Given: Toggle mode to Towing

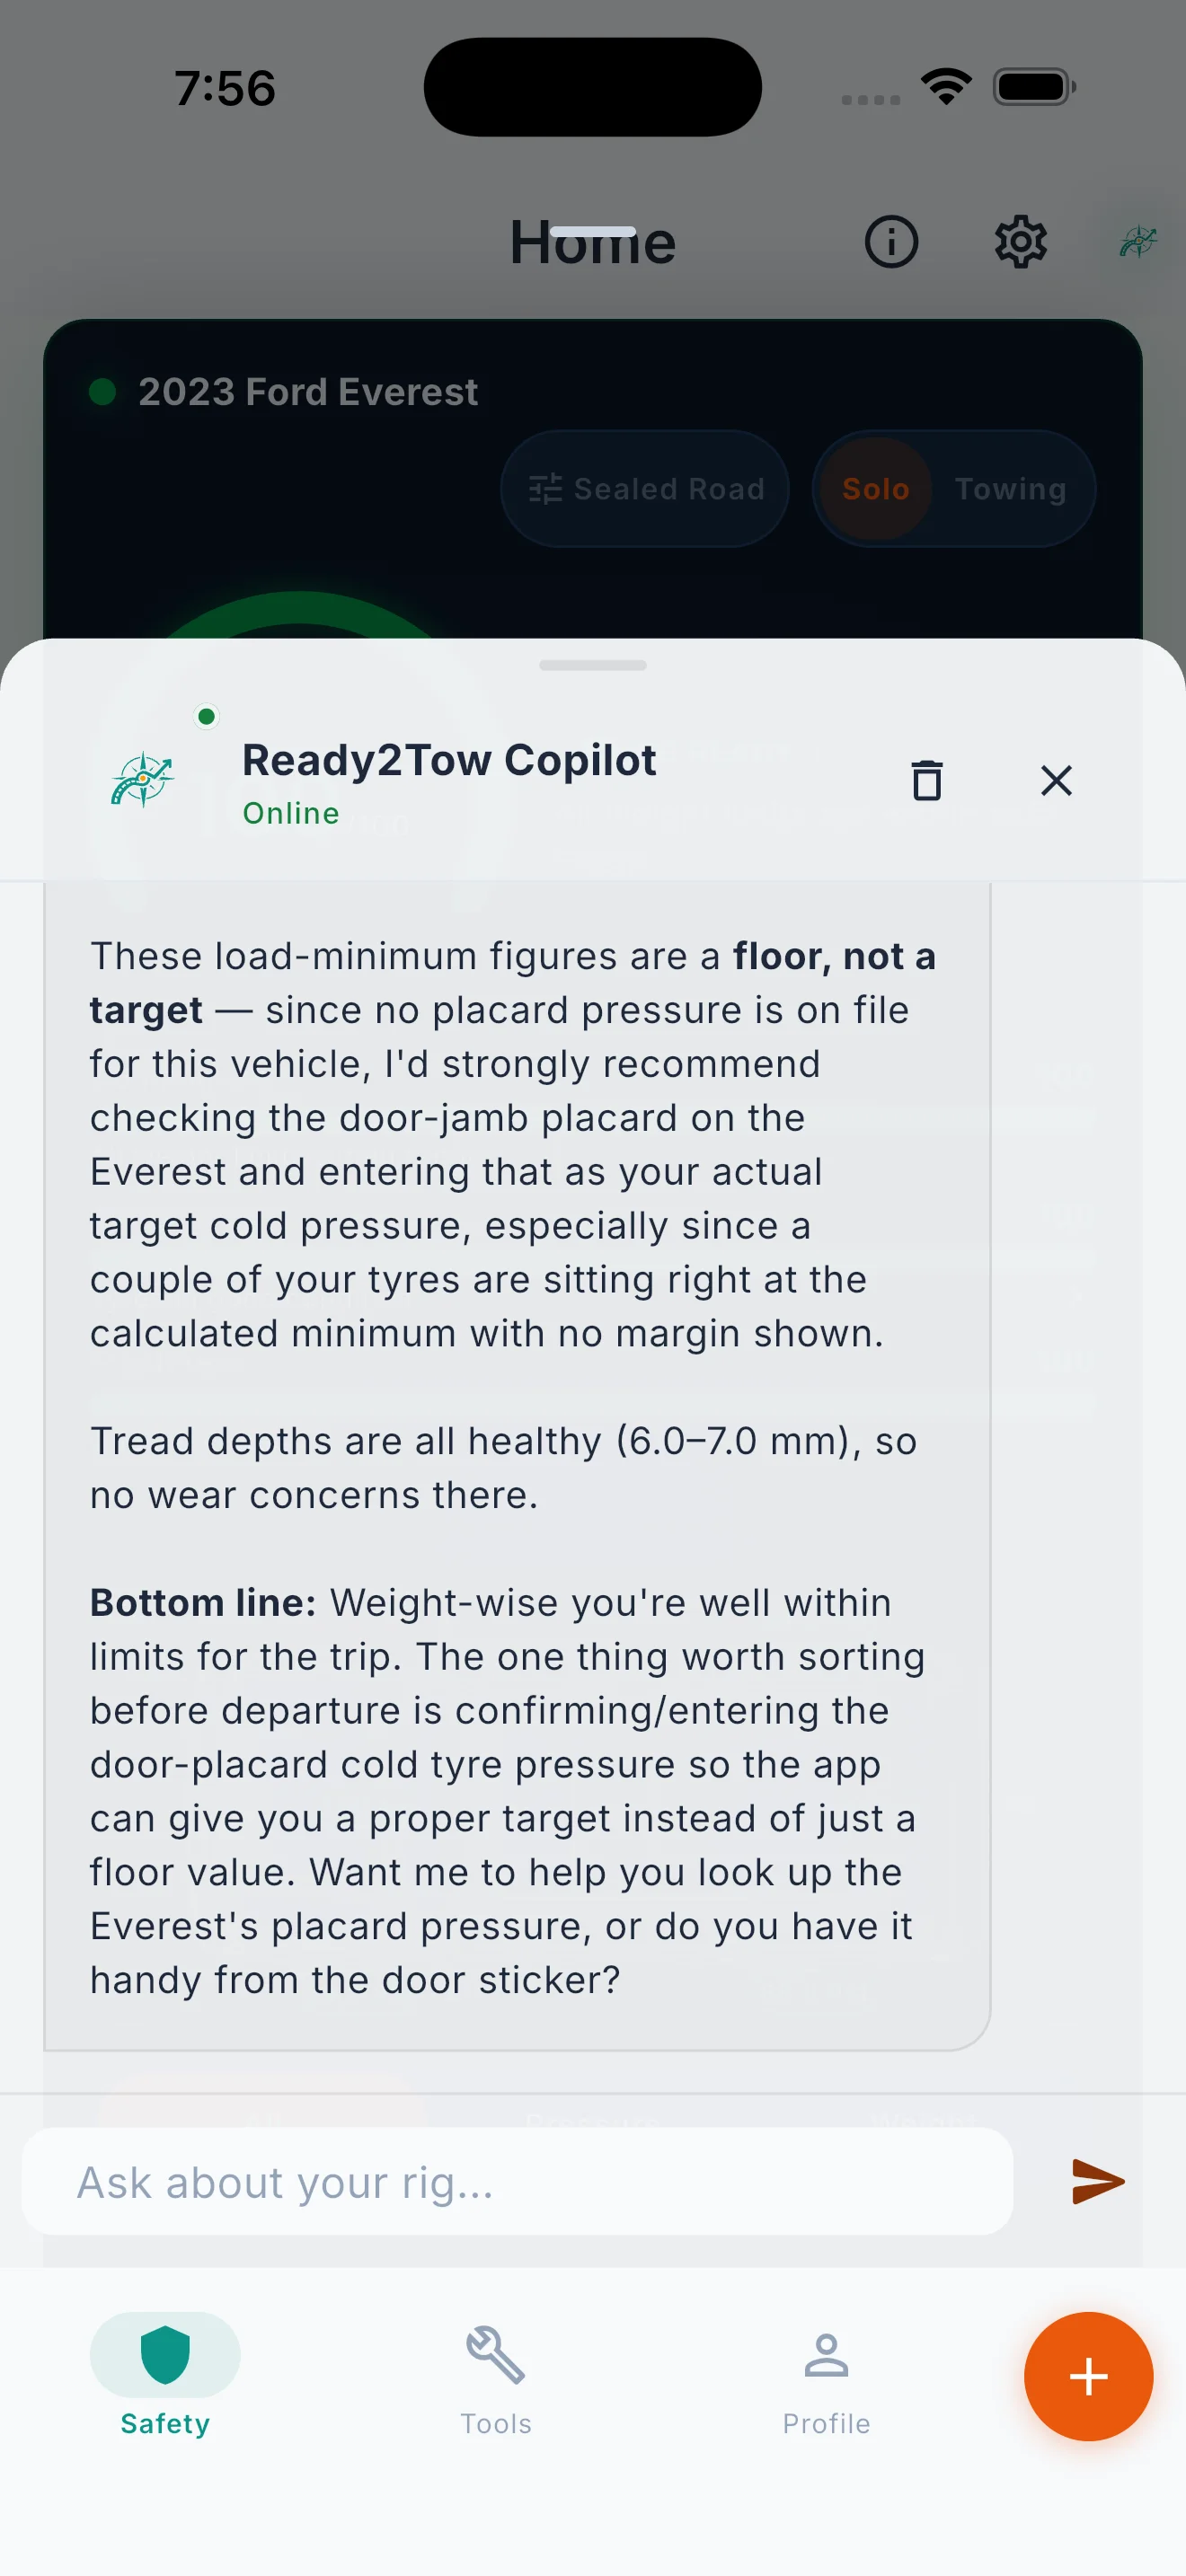Looking at the screenshot, I should (x=1010, y=488).
